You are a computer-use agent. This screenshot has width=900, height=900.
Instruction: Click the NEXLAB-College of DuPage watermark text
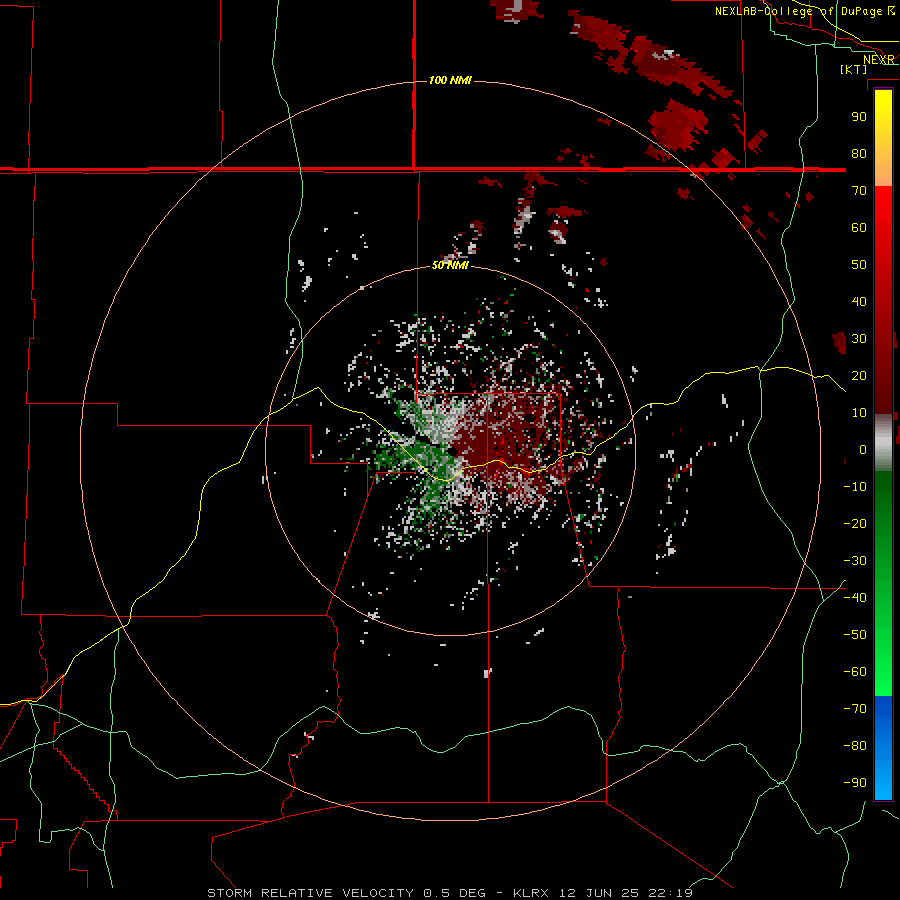point(801,11)
